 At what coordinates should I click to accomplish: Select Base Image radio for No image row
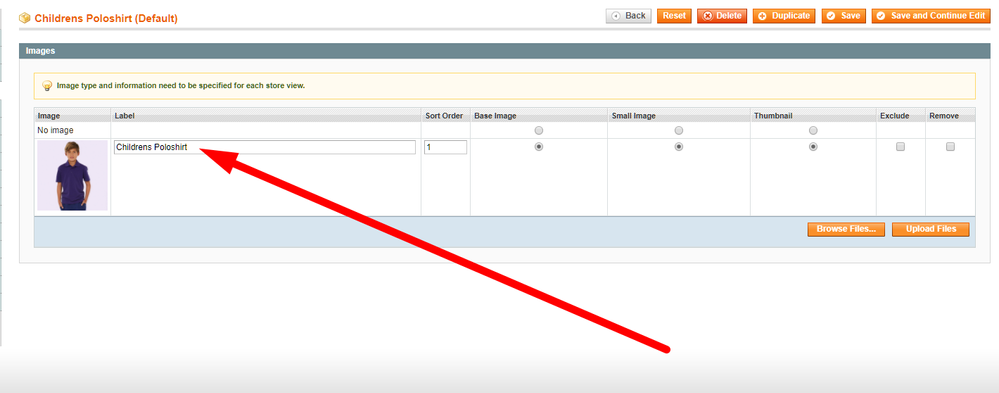pos(539,131)
